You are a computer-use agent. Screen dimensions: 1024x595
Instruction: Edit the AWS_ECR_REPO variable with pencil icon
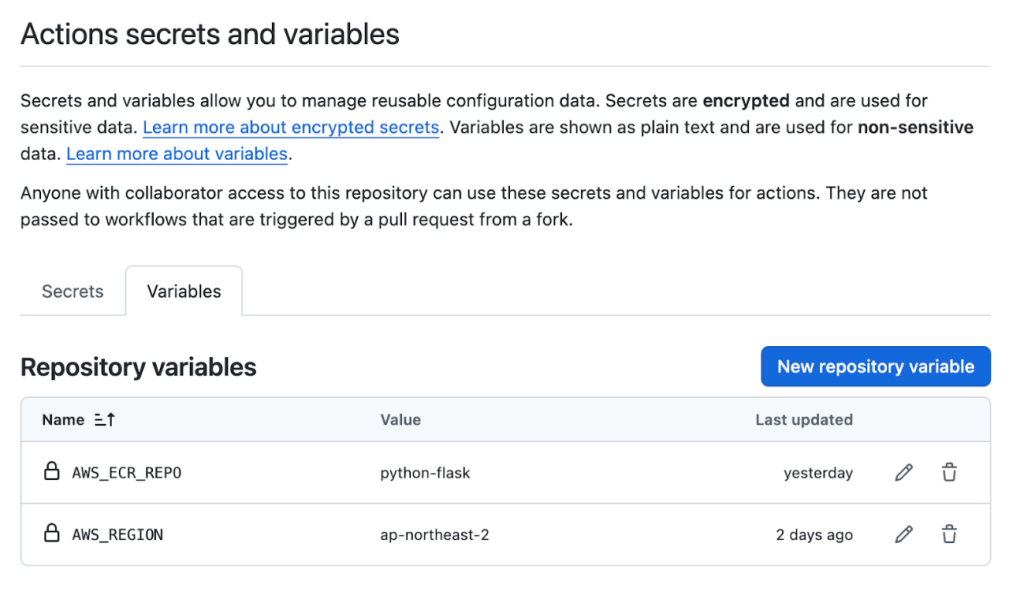point(903,473)
